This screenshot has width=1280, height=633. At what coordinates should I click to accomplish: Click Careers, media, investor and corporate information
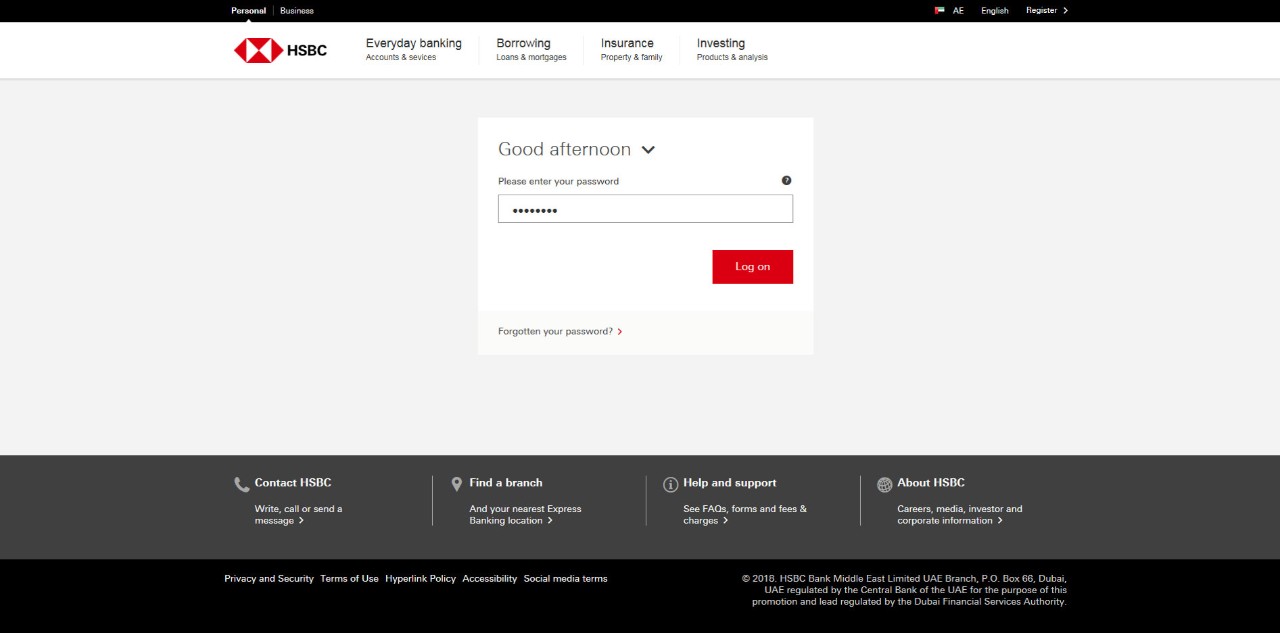coord(960,515)
